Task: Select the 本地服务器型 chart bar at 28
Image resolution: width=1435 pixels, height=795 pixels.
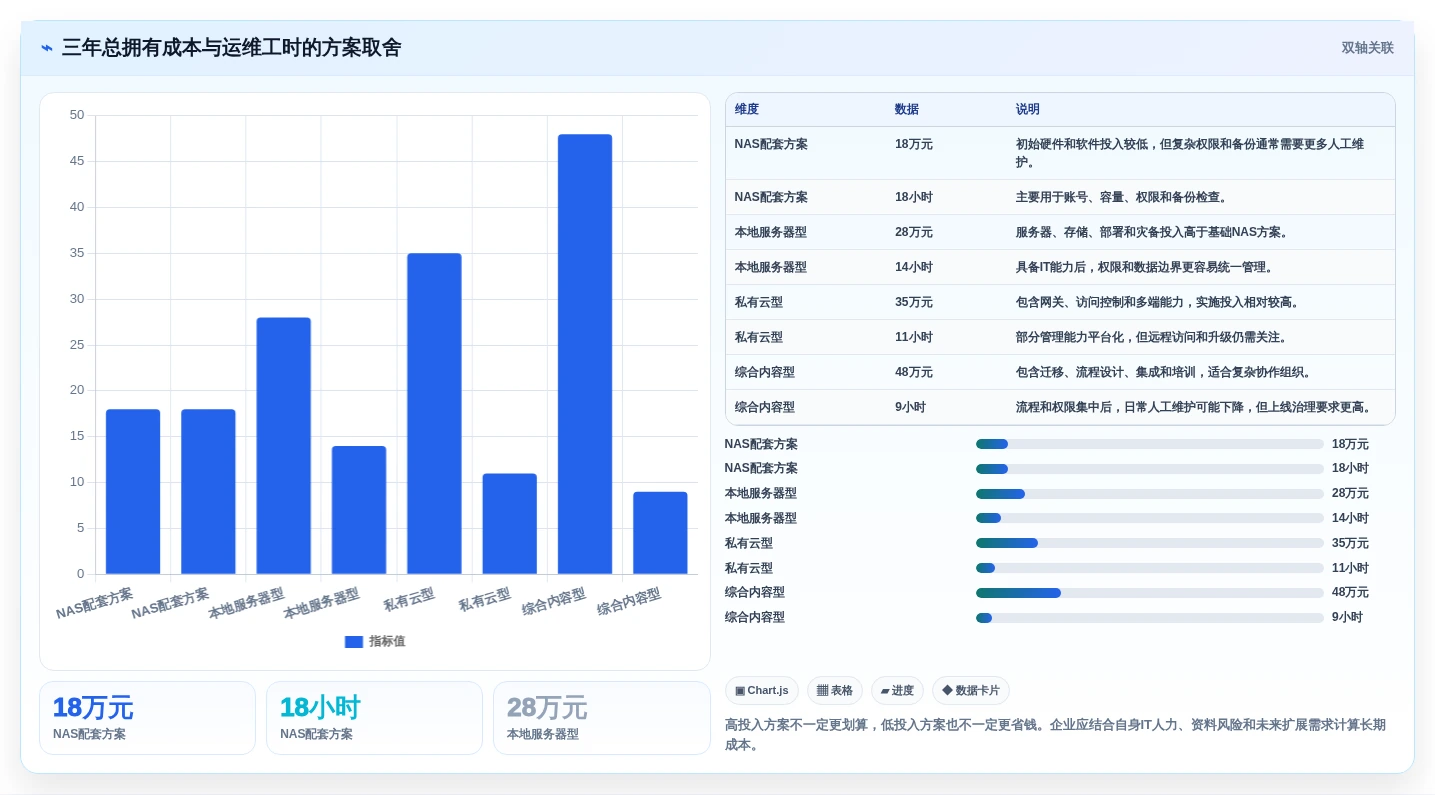Action: [283, 446]
